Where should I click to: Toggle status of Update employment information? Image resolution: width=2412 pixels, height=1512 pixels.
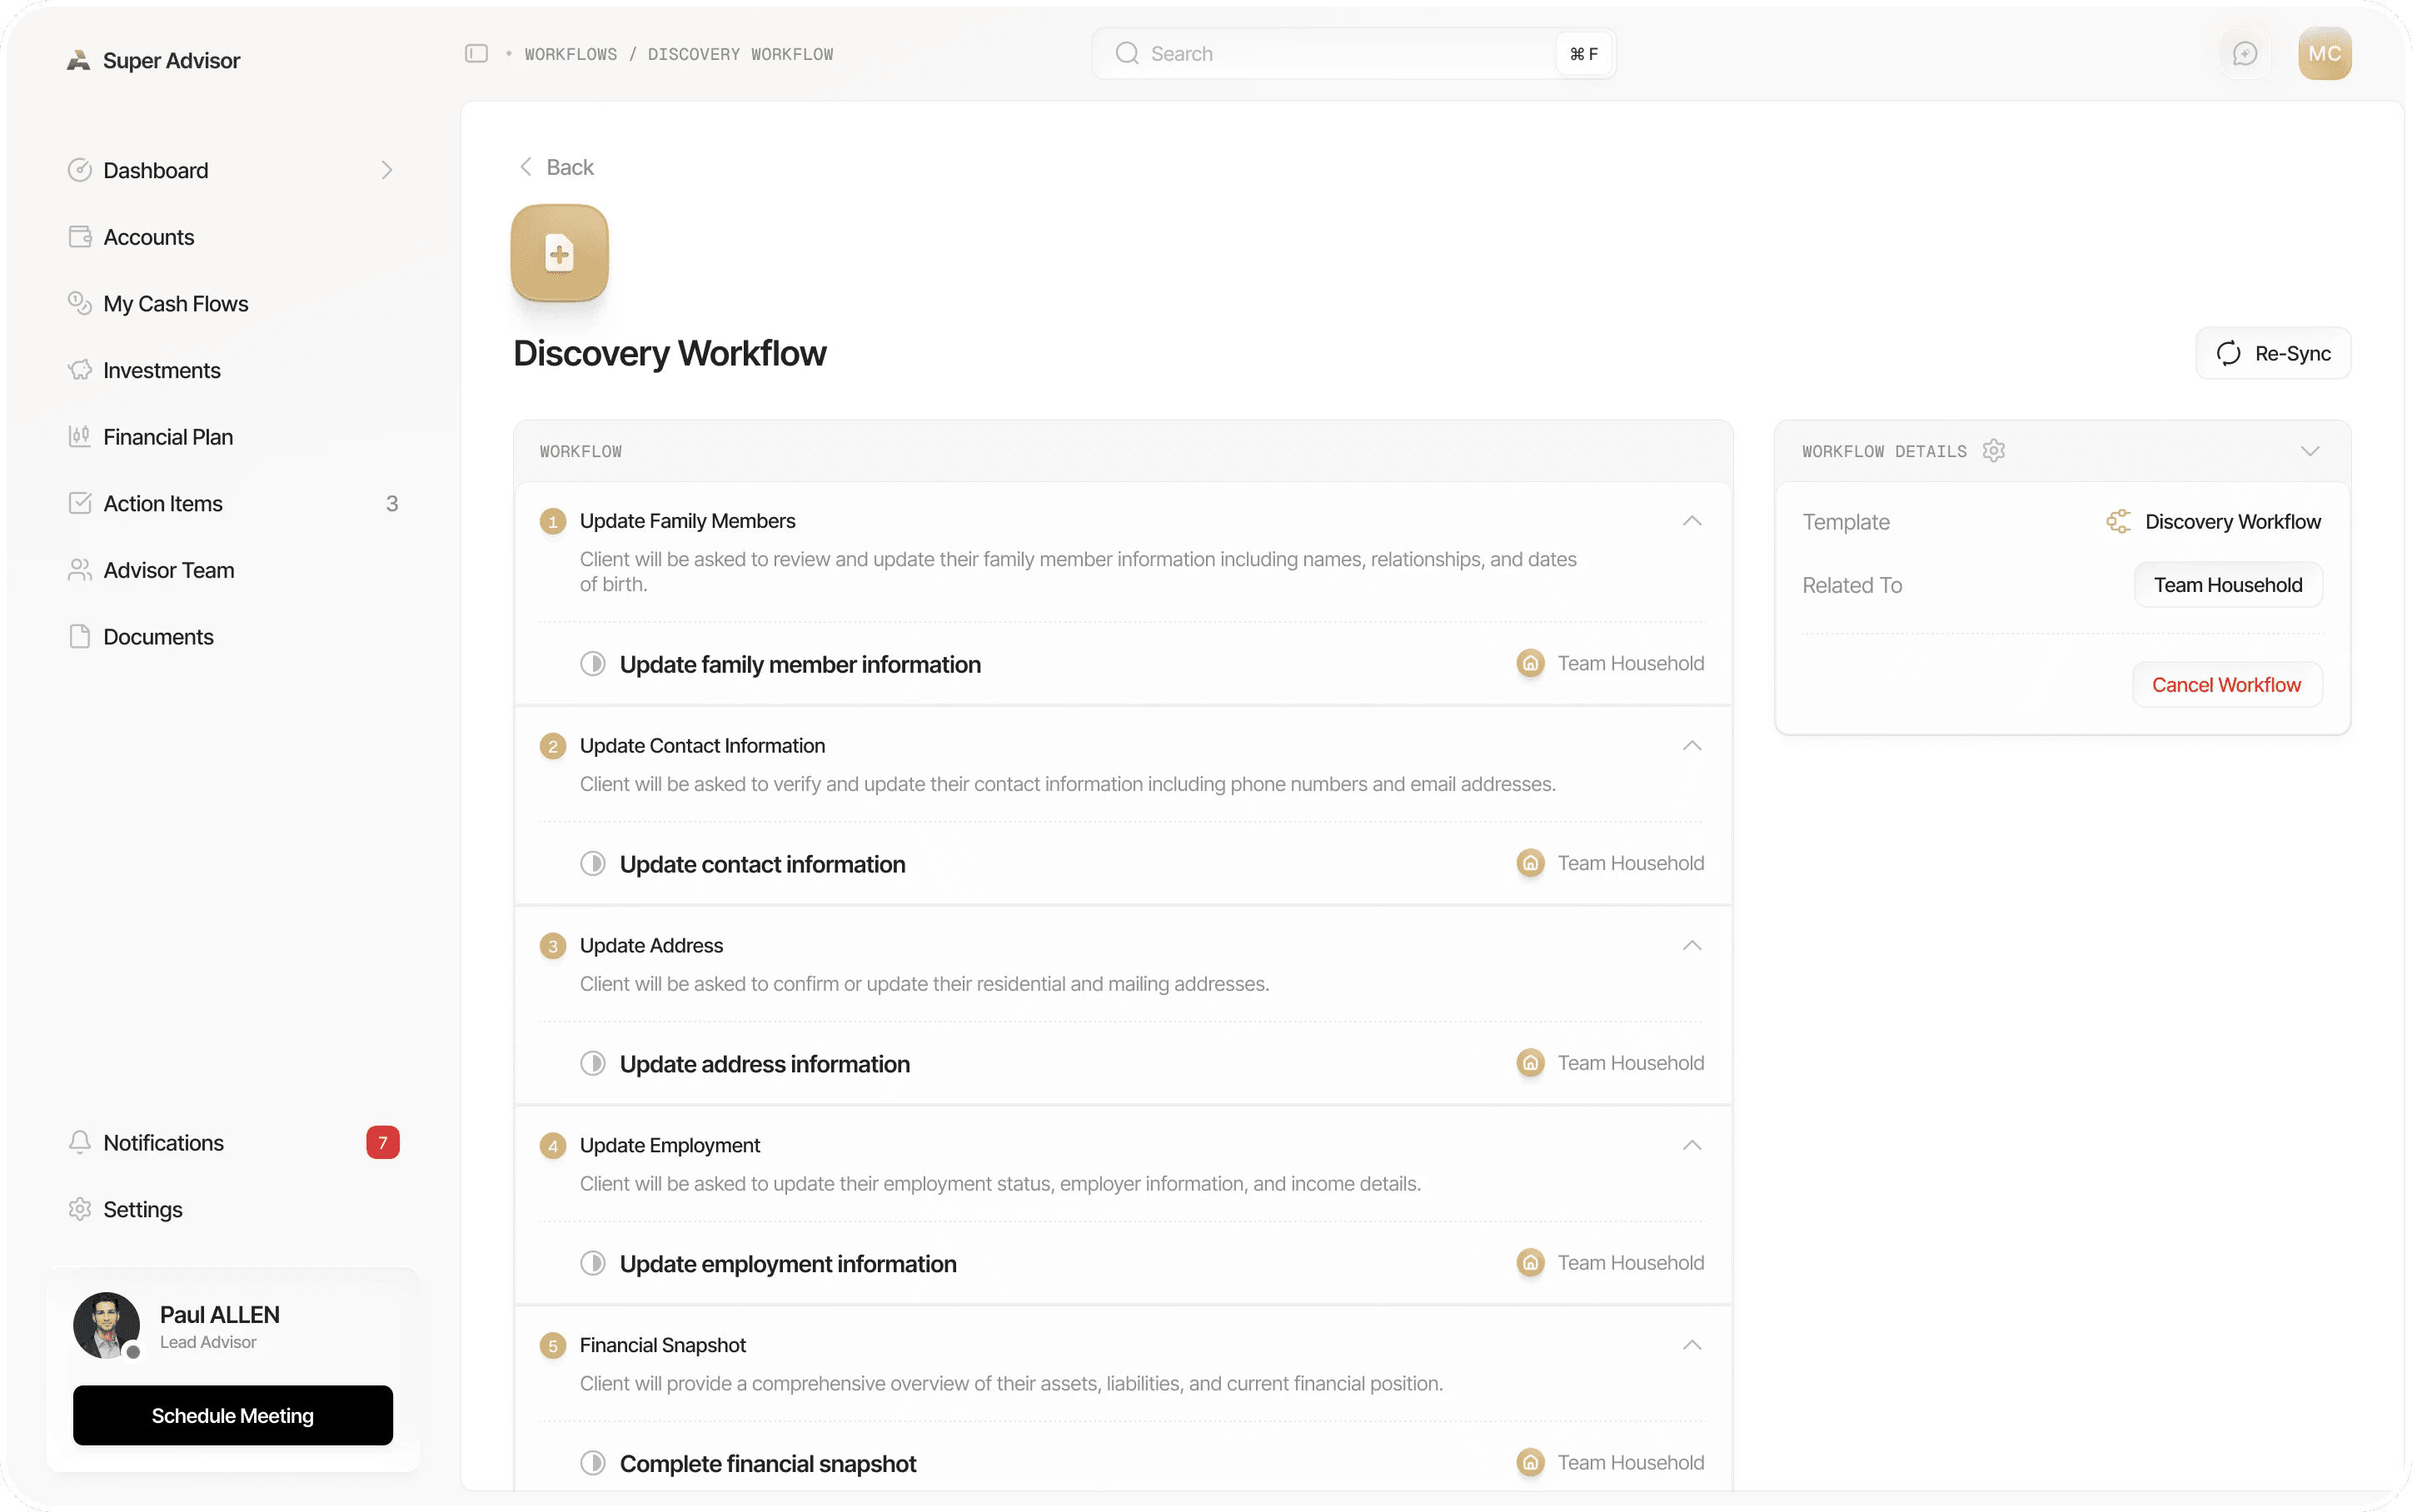pyautogui.click(x=593, y=1264)
